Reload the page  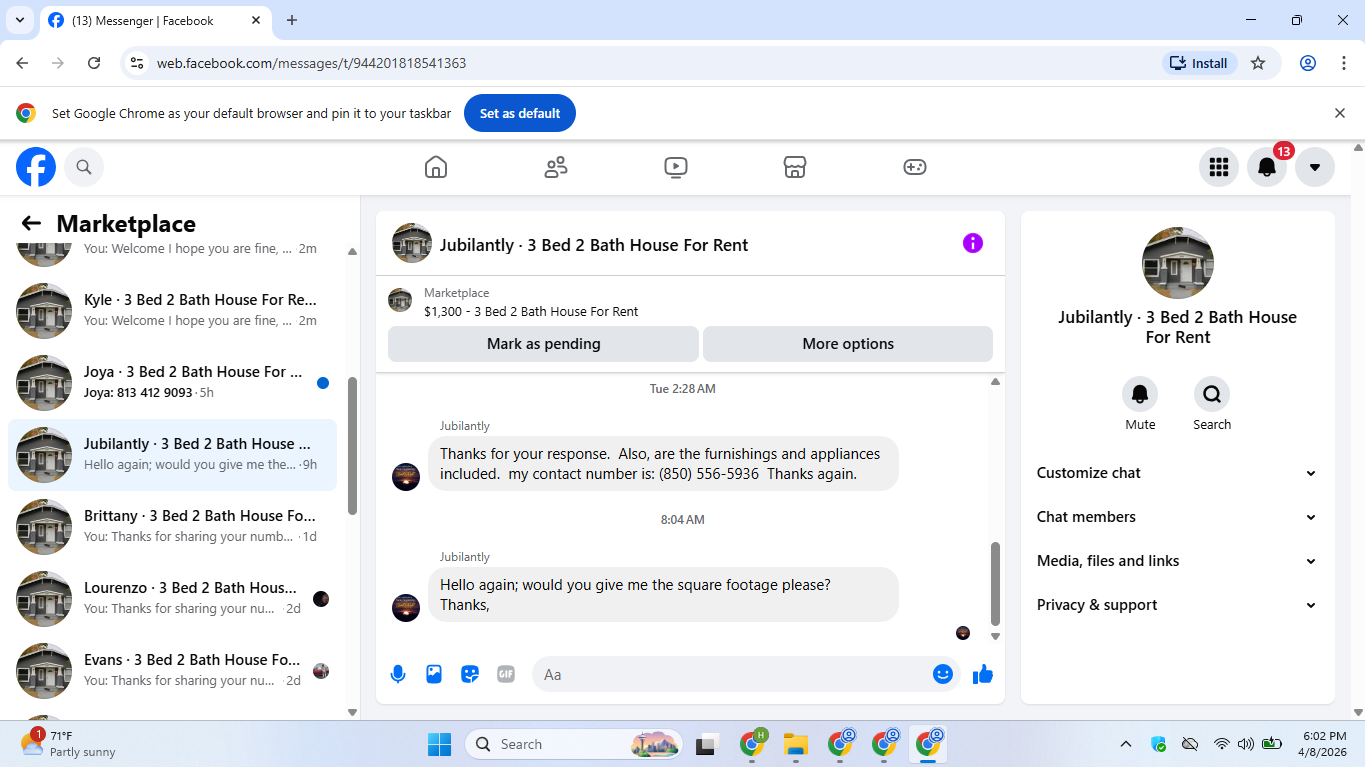coord(94,63)
